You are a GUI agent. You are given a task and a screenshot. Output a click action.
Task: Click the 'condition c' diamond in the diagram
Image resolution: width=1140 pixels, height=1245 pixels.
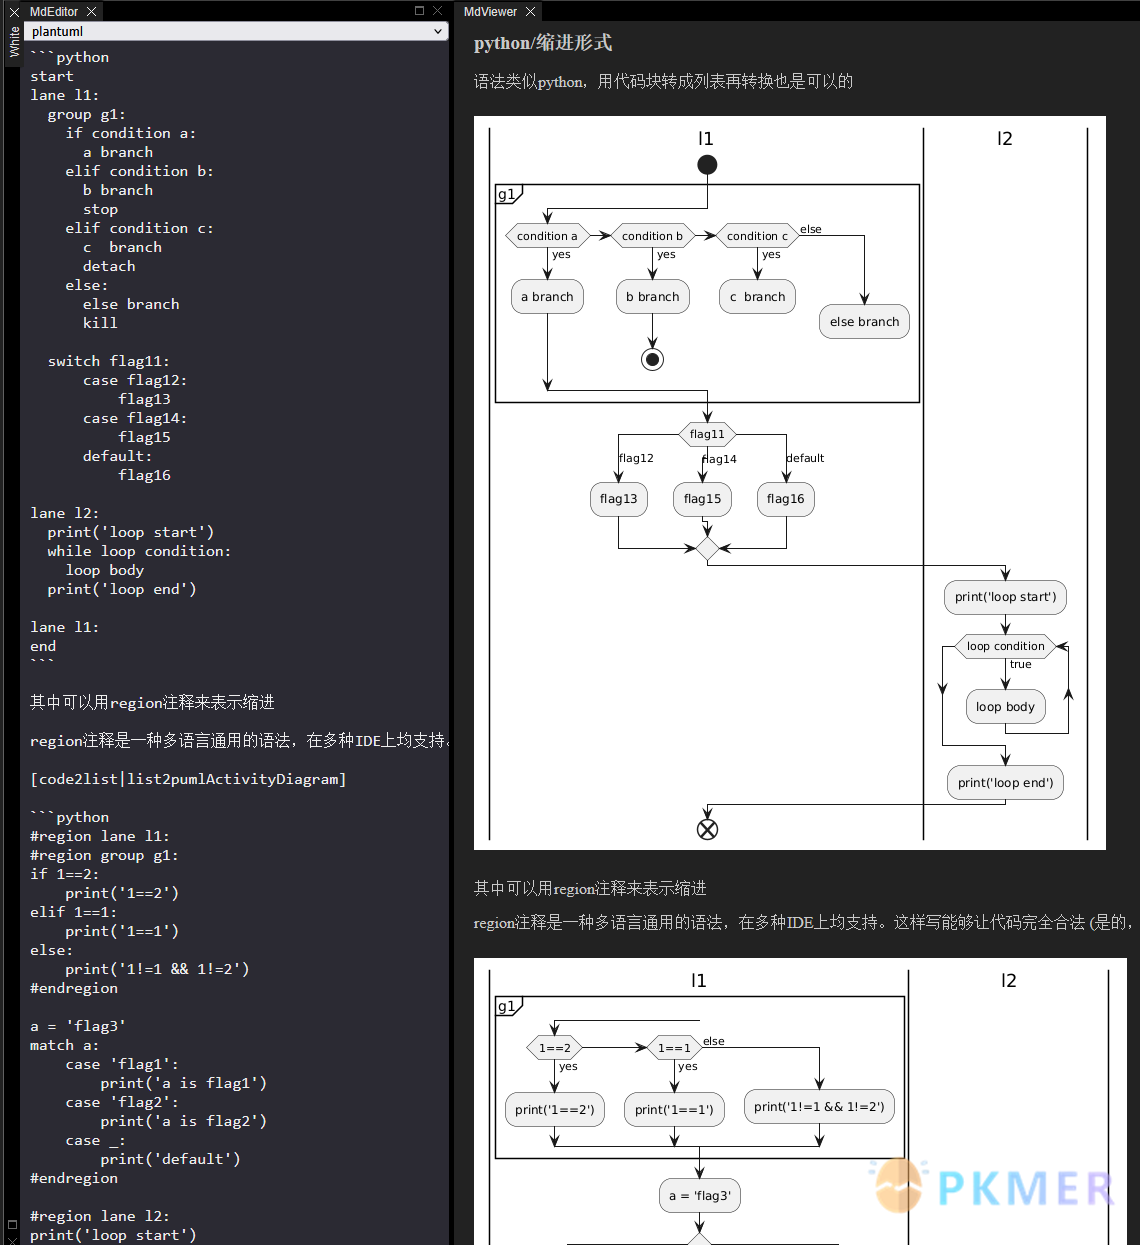757,236
